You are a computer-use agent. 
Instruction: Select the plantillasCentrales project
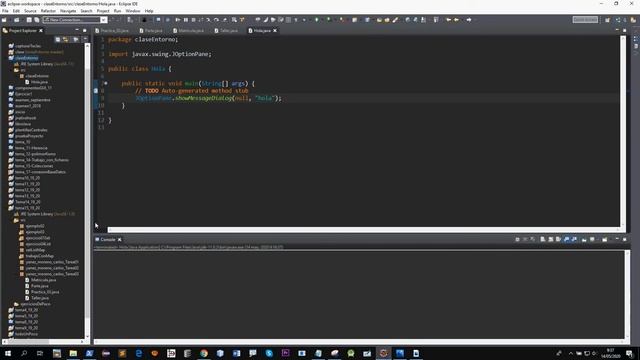31,130
